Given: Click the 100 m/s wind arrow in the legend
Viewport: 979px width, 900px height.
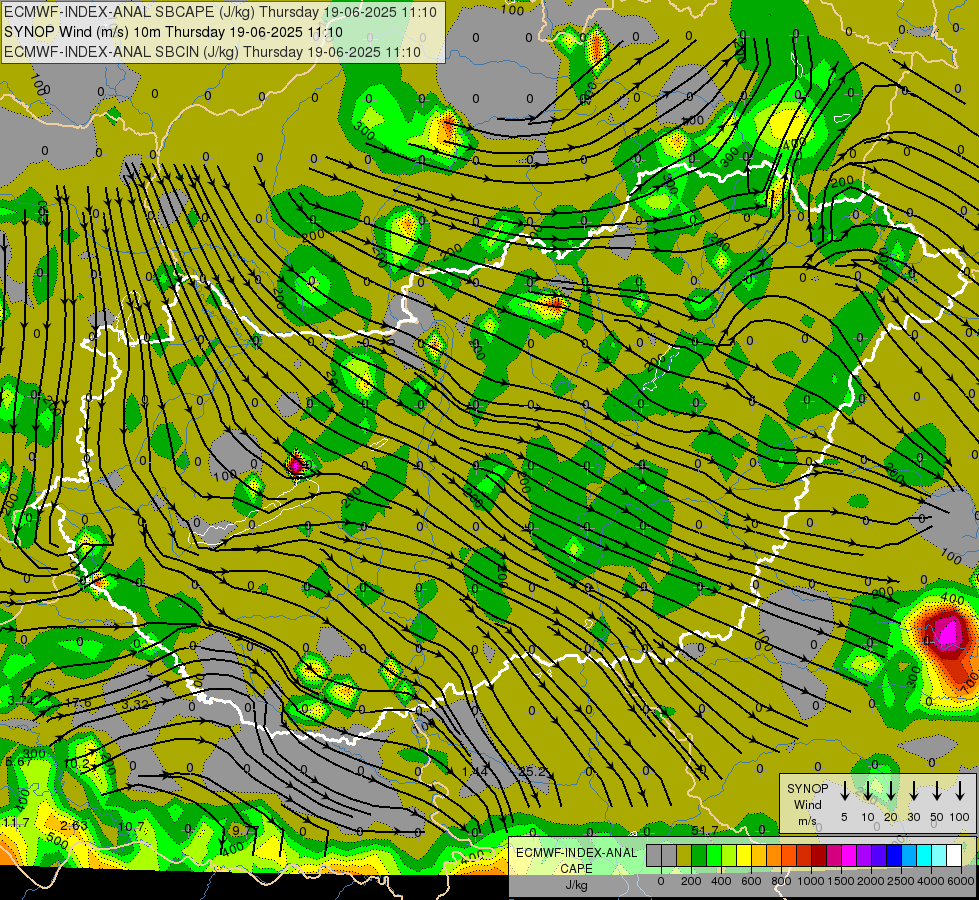Looking at the screenshot, I should [x=960, y=790].
